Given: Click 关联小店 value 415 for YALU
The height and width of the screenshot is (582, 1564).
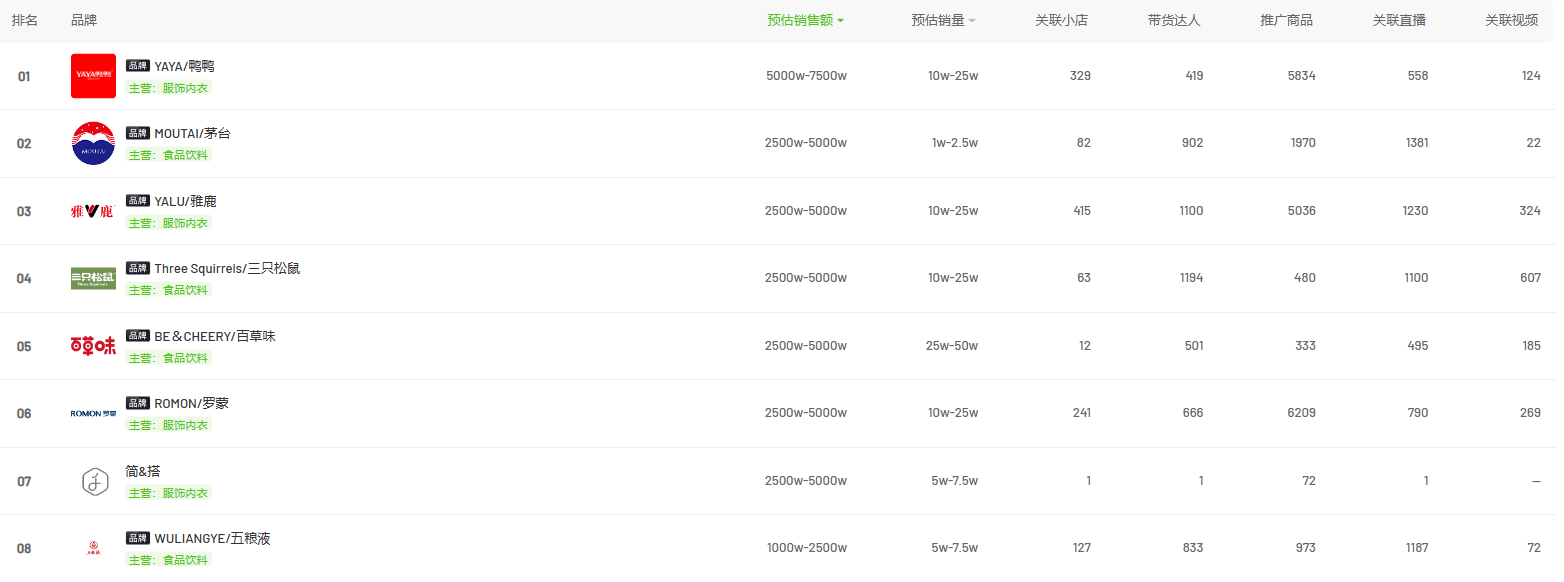Looking at the screenshot, I should click(1080, 211).
